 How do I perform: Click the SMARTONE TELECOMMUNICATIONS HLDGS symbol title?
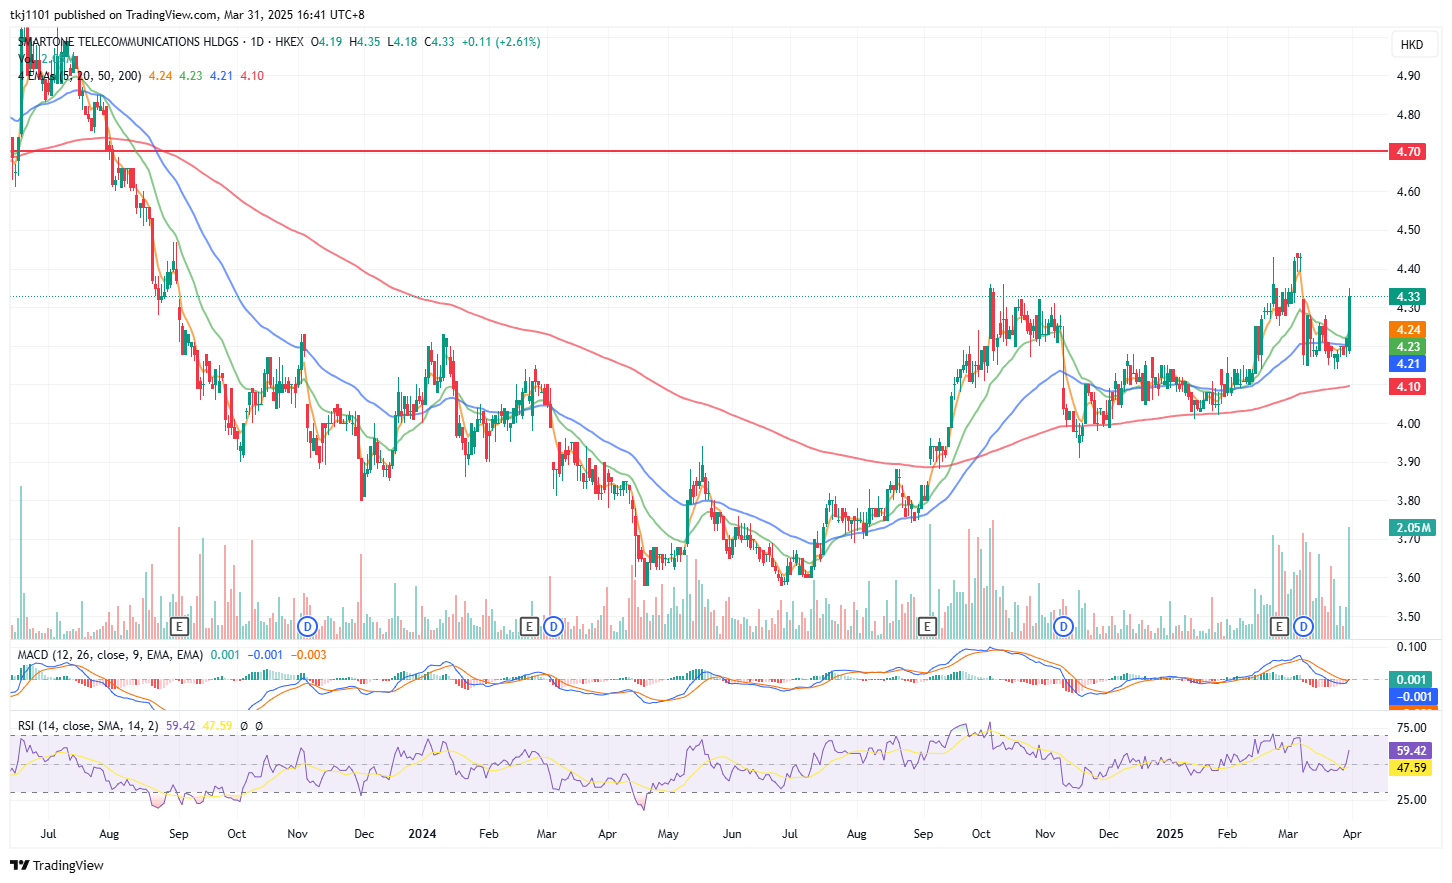pos(128,42)
